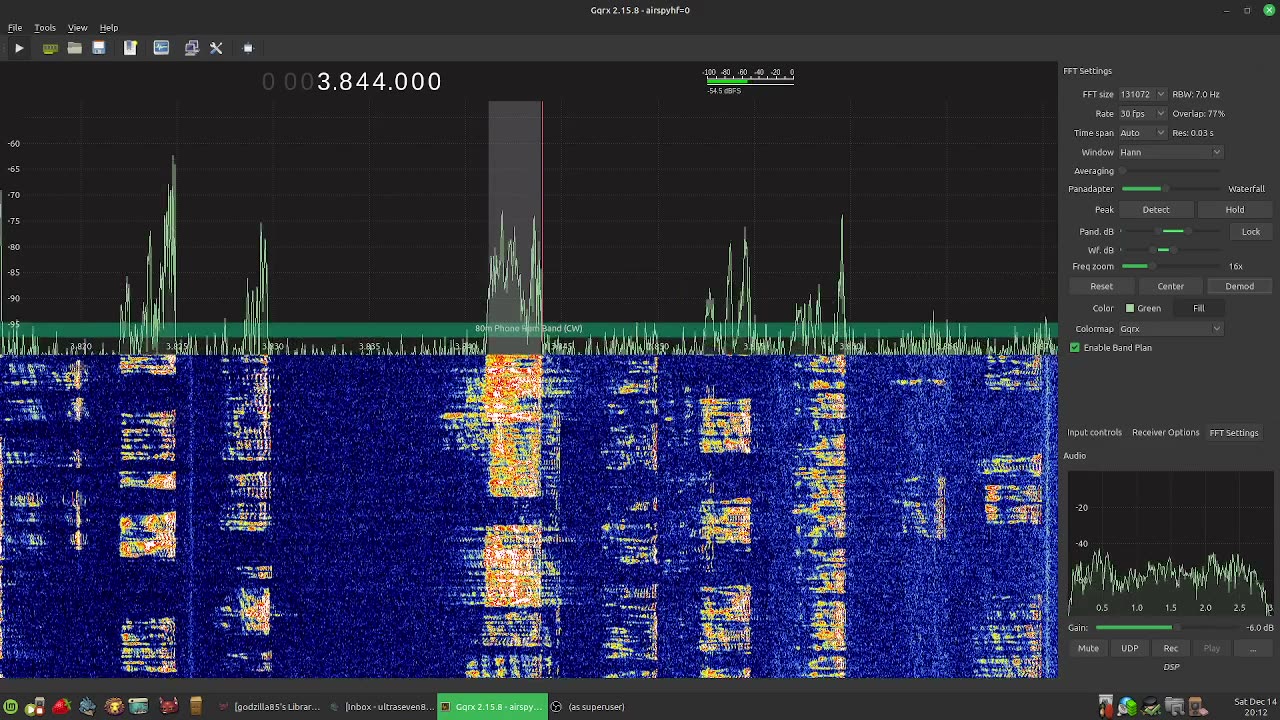Screen dimensions: 1280x720
Task: Click the clock in the system tray
Action: pyautogui.click(x=1256, y=707)
